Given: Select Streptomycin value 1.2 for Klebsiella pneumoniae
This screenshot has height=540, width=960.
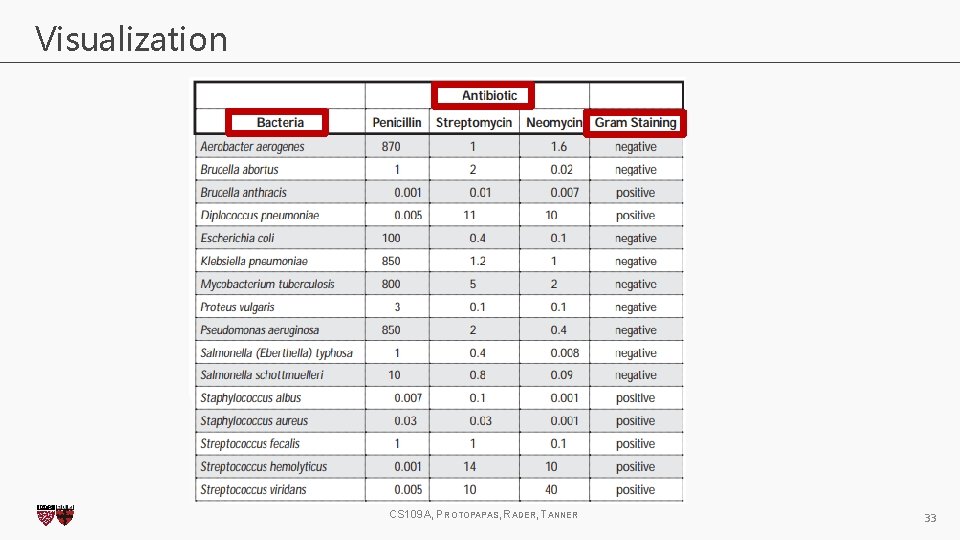Looking at the screenshot, I should coord(478,261).
